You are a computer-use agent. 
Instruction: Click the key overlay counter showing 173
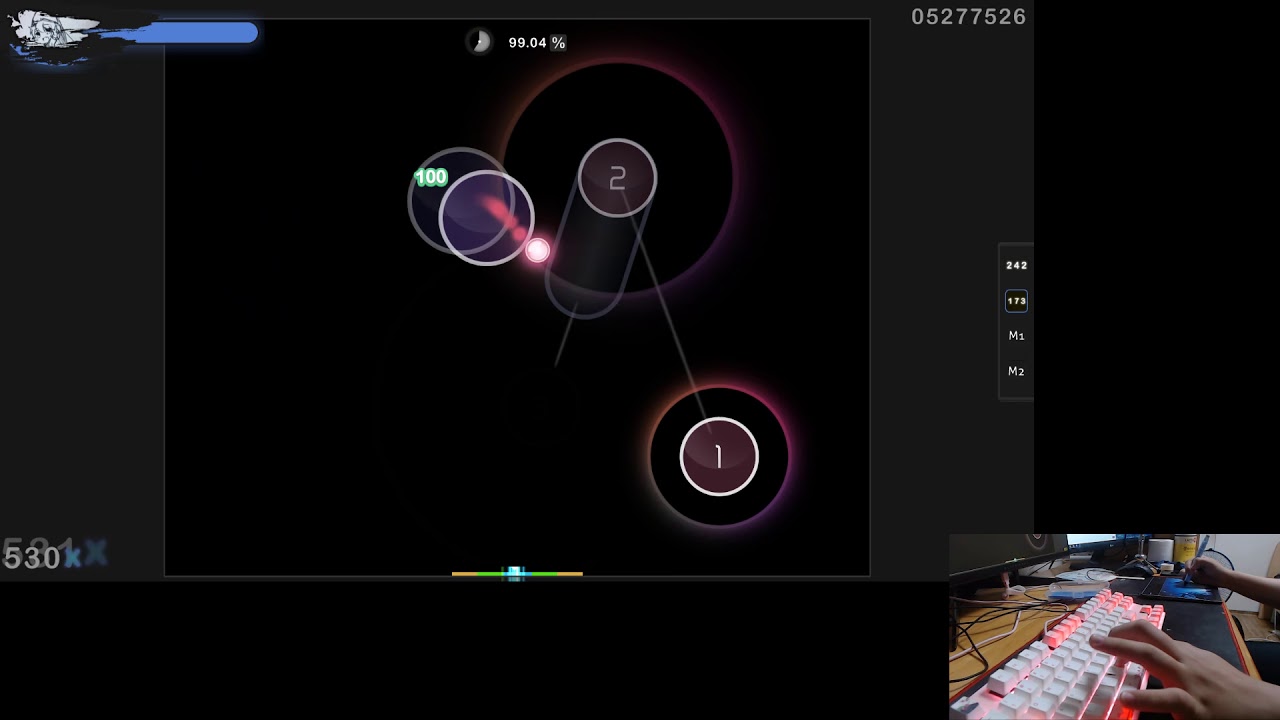[x=1016, y=301]
